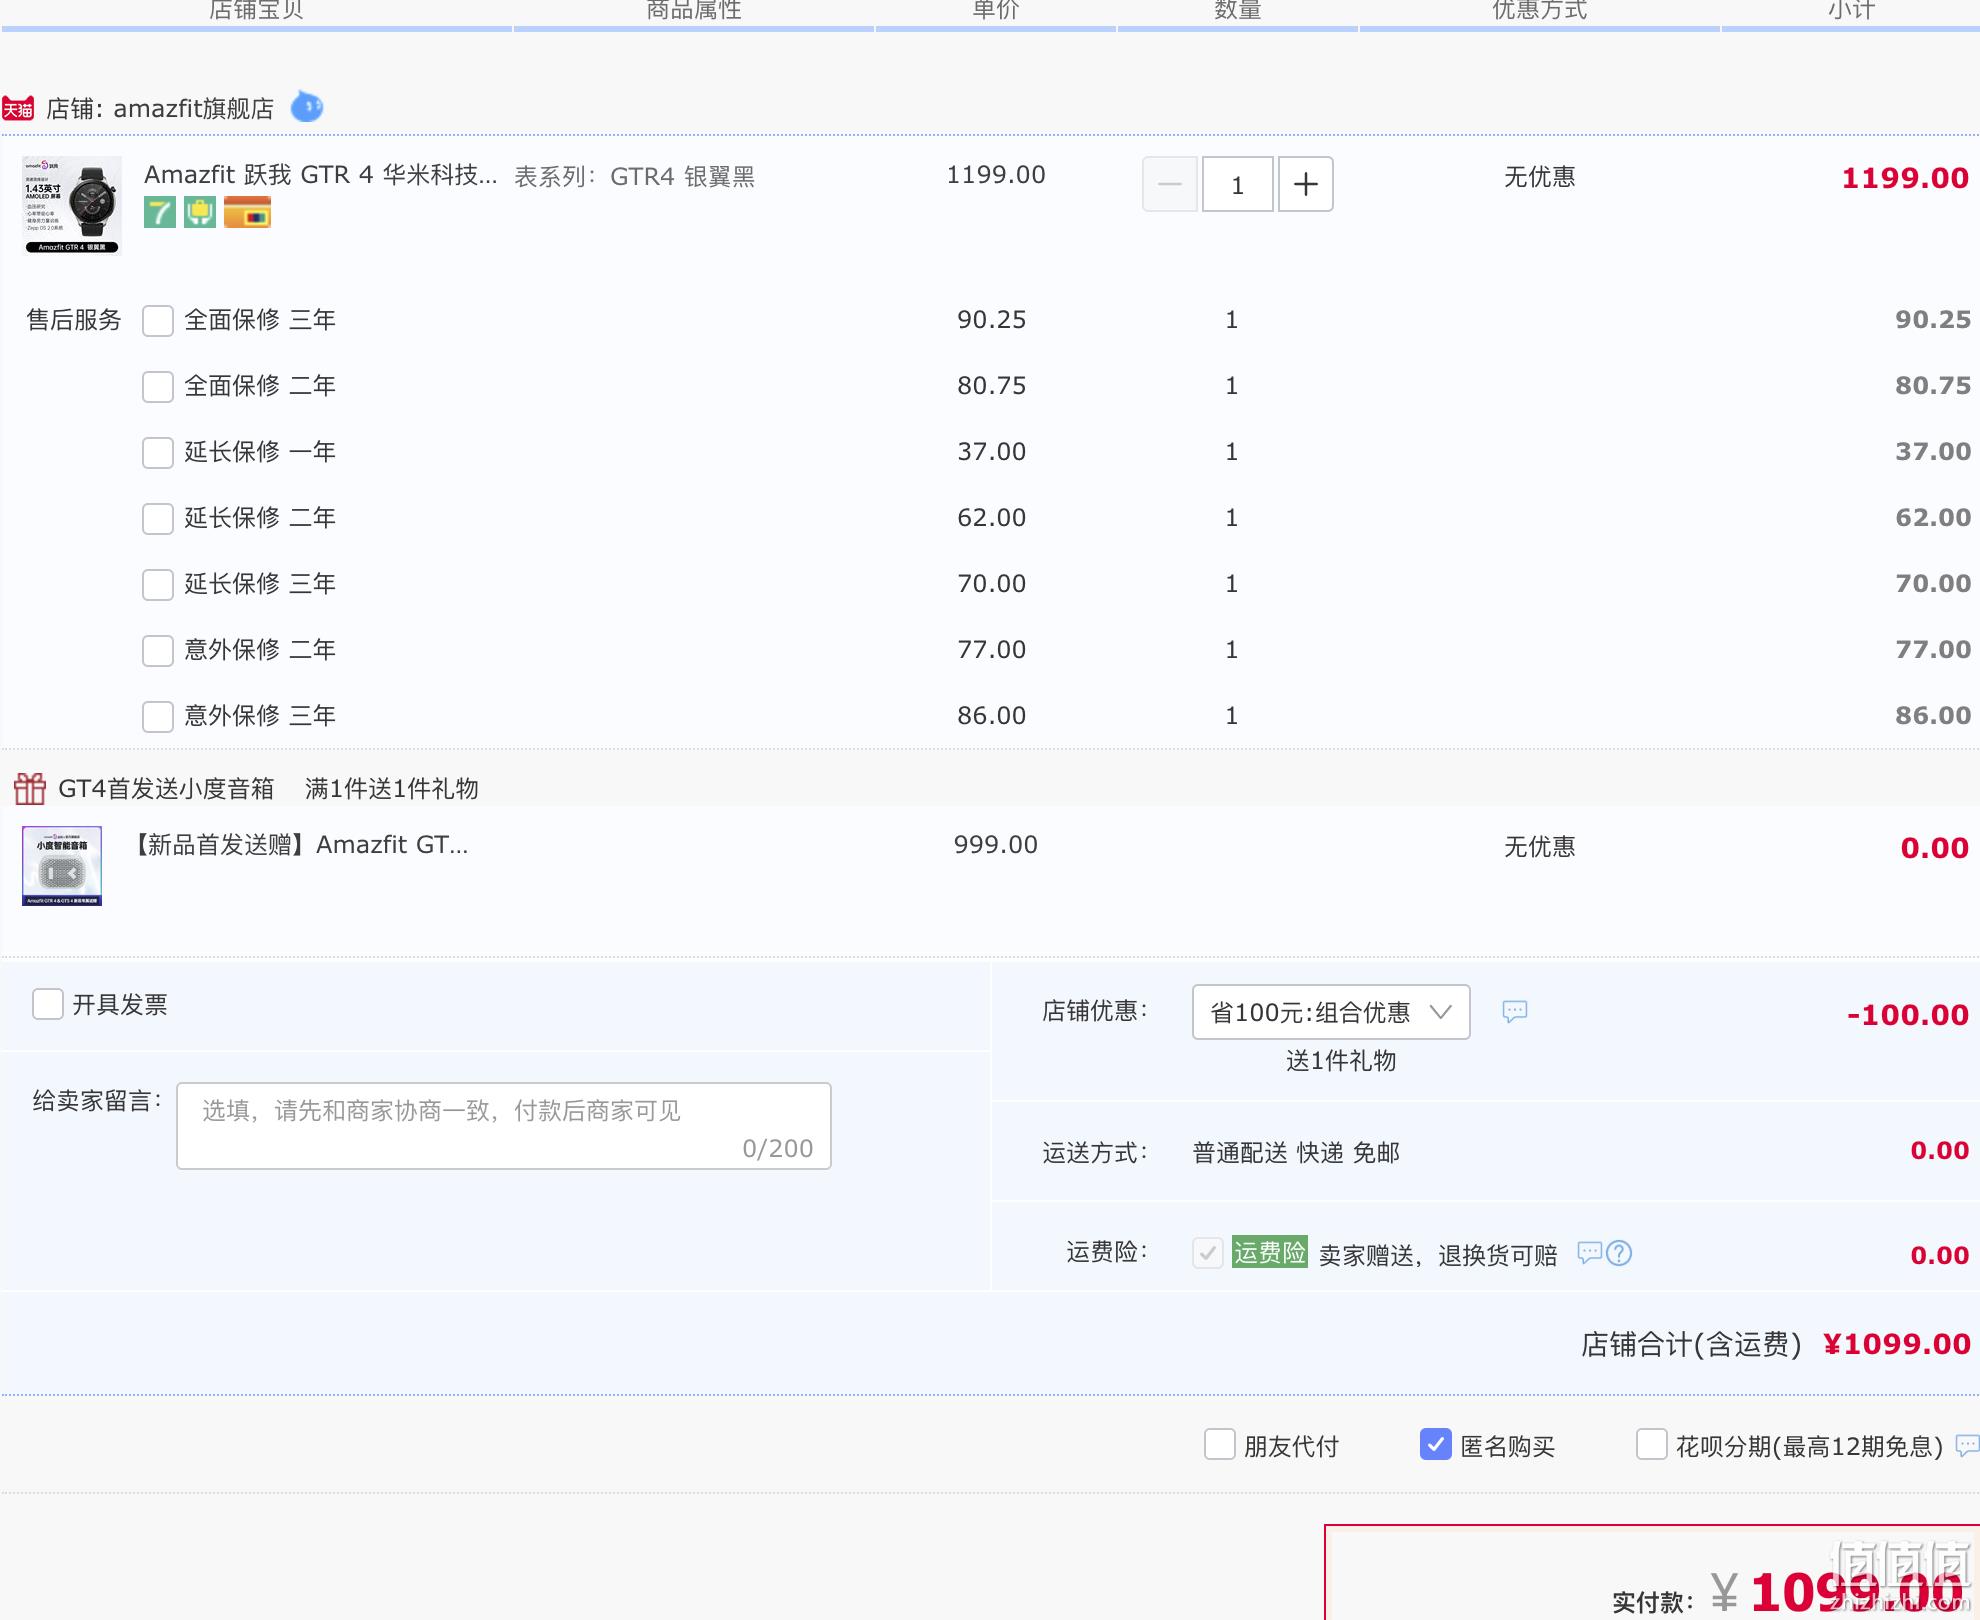Open the 小度智能音箱 gift thumbnail
This screenshot has height=1620, width=1980.
tap(62, 866)
